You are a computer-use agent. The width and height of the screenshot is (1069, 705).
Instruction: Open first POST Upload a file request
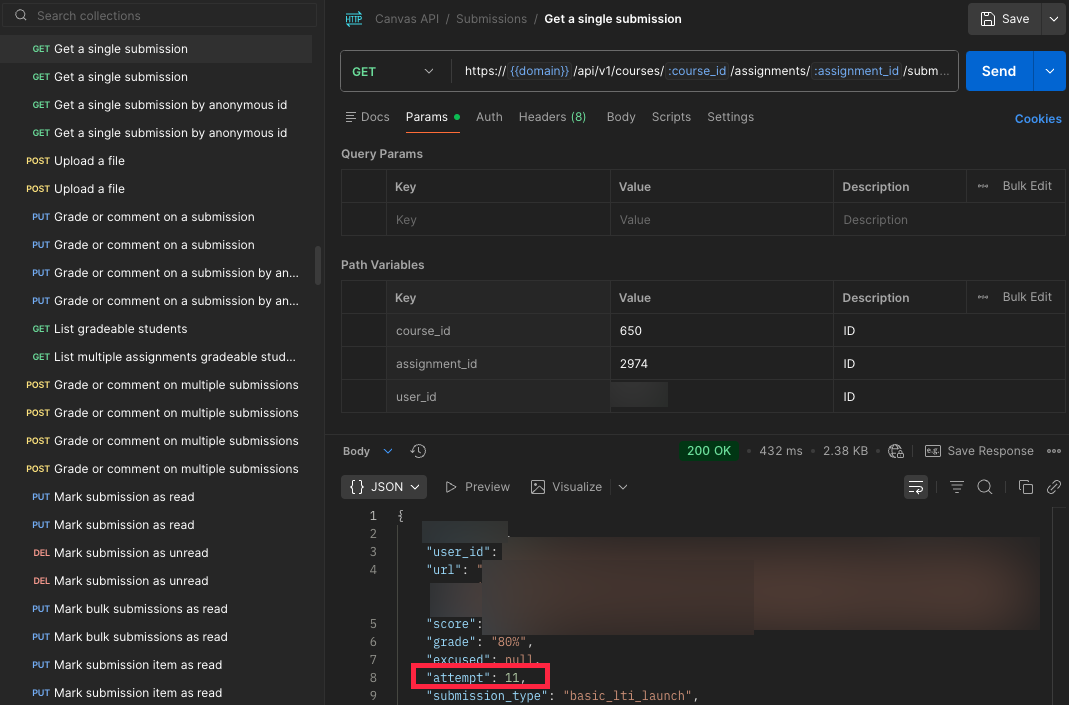tap(156, 161)
